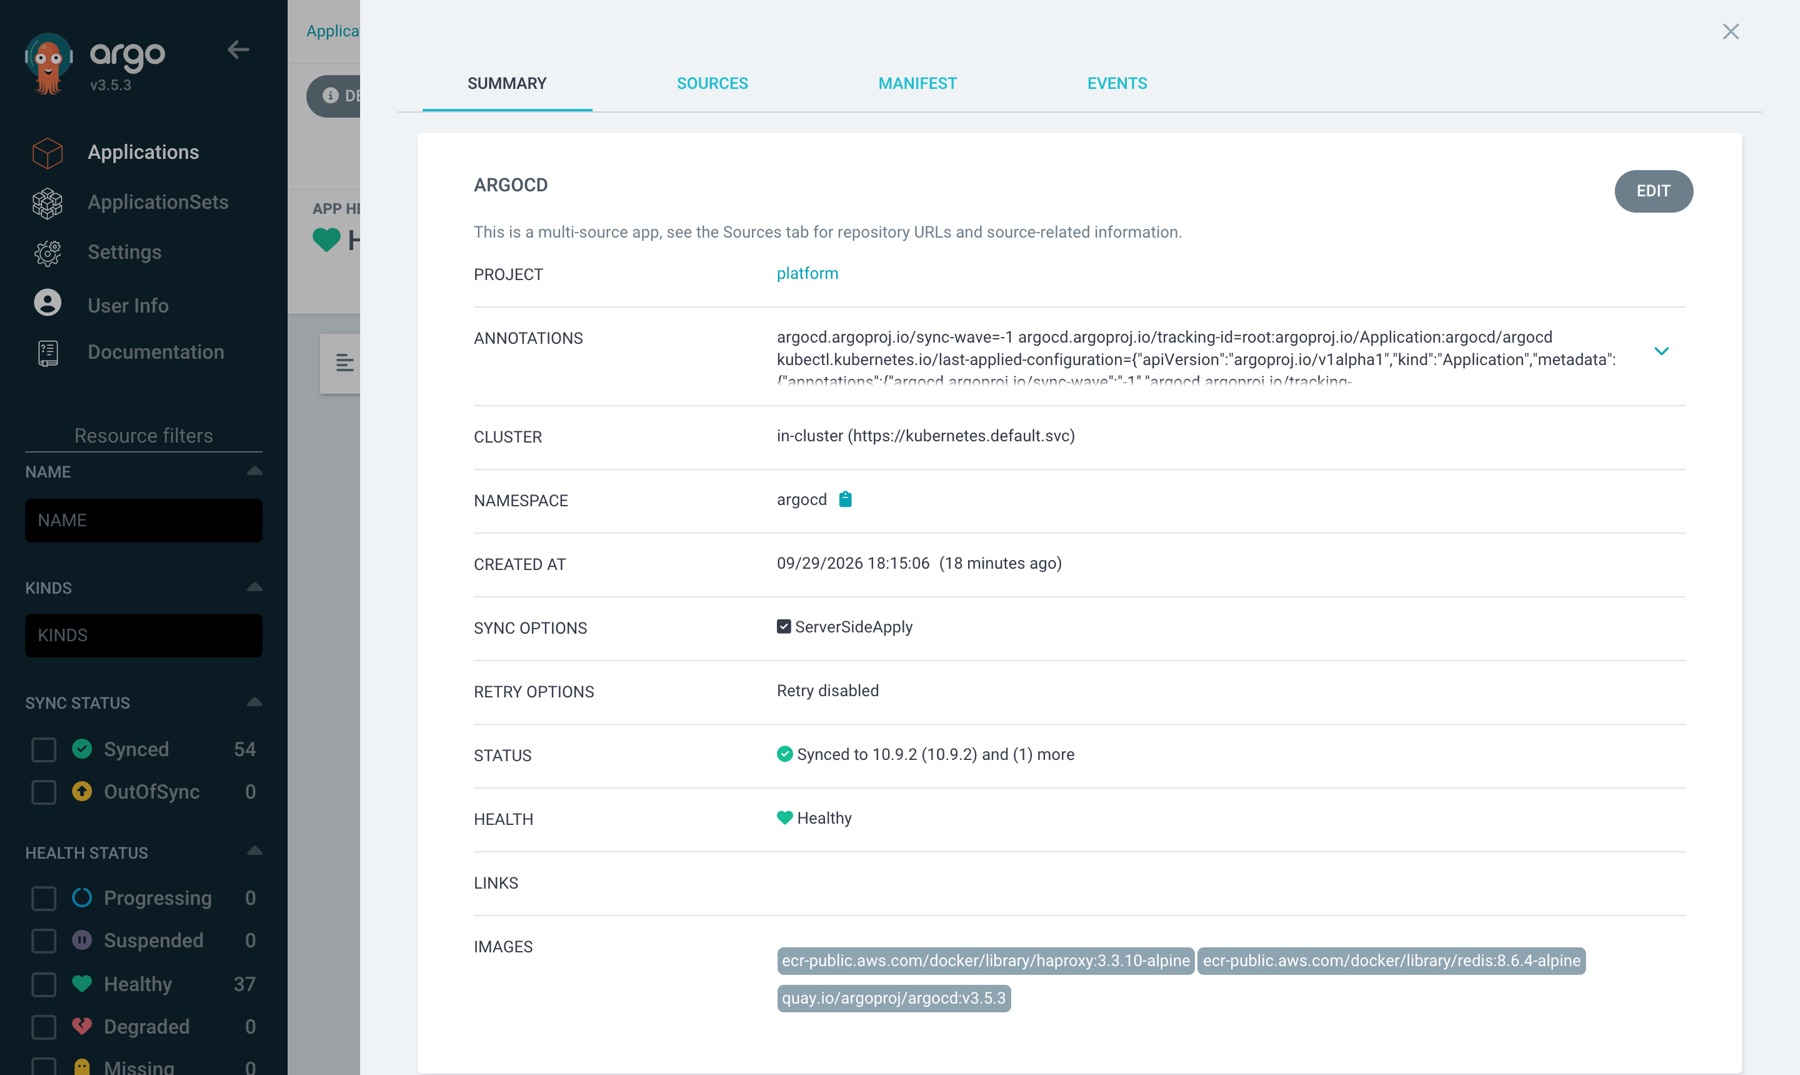
Task: Click the list view icon behind panel
Action: click(344, 363)
